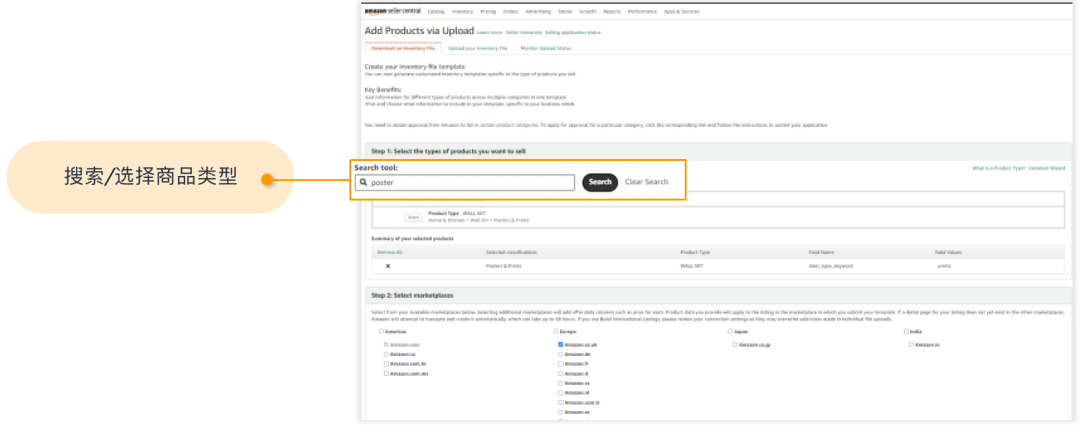
Task: Enable the Amazon.fr marketplace checkbox
Action: tap(561, 363)
